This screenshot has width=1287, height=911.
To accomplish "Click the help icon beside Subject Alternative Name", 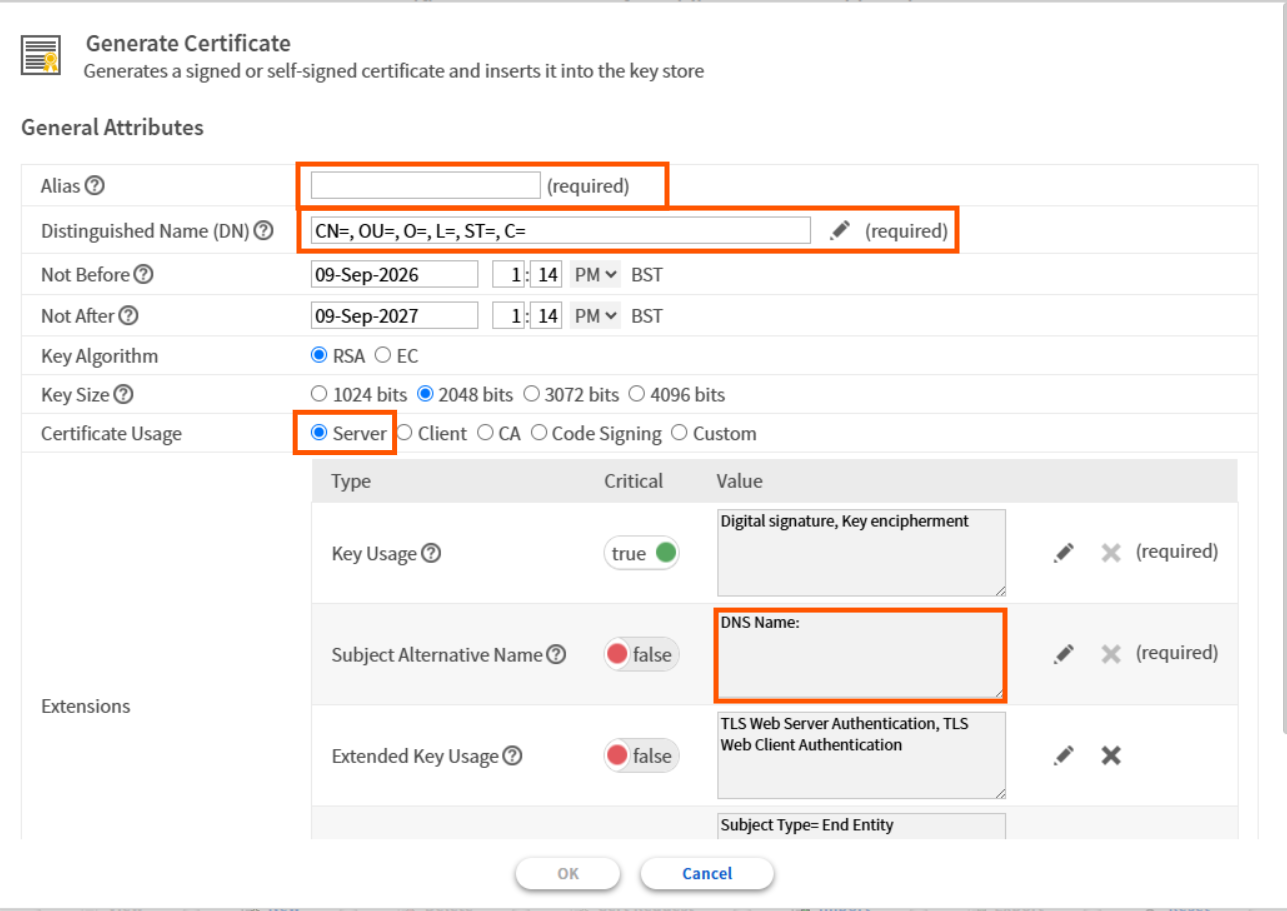I will pyautogui.click(x=556, y=655).
